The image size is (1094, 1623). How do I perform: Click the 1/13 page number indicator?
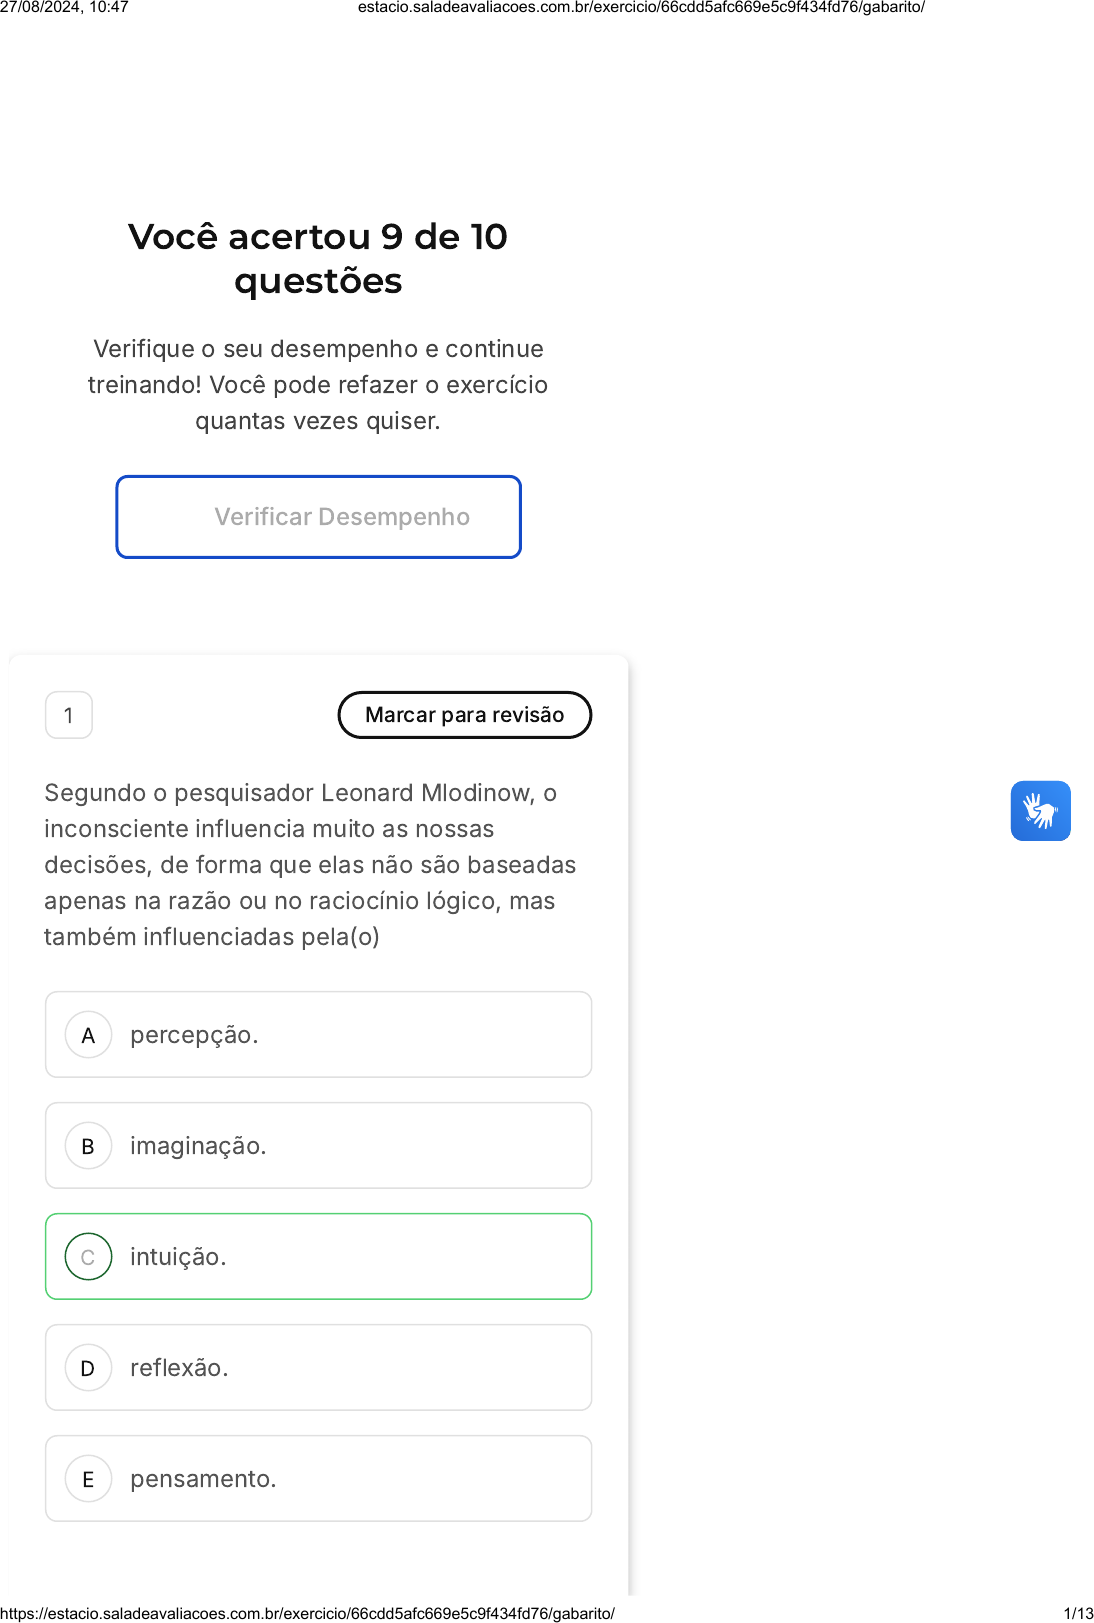(x=1078, y=1613)
